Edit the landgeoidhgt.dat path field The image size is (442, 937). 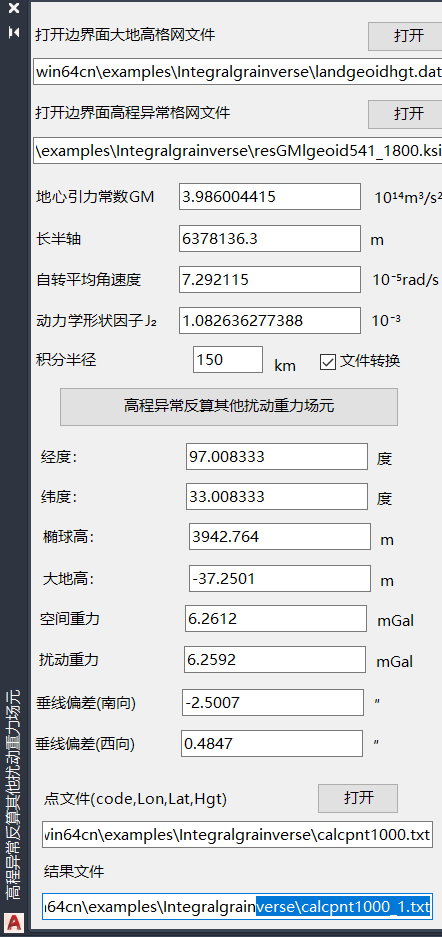238,72
